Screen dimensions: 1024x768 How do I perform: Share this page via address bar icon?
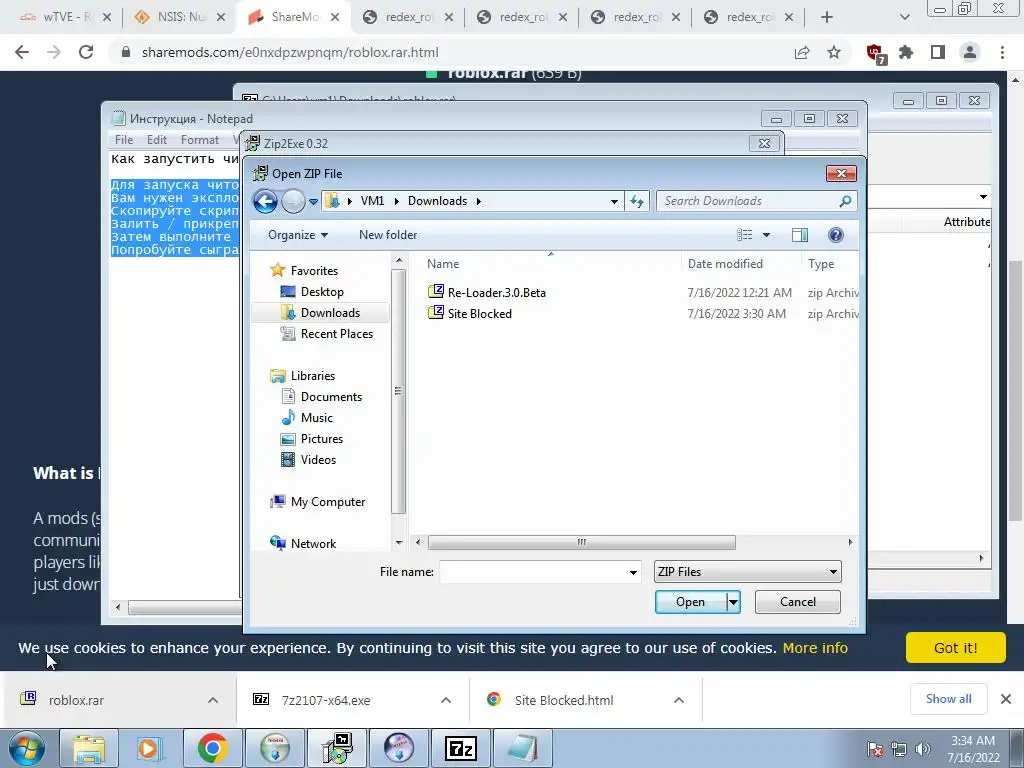click(x=802, y=52)
